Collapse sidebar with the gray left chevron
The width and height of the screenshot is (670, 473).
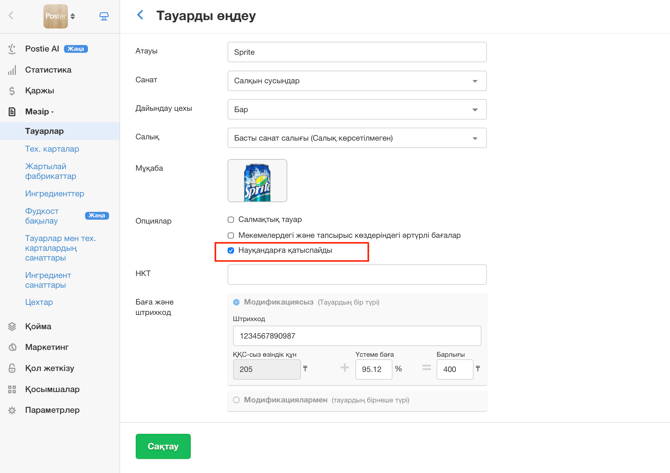(x=11, y=16)
